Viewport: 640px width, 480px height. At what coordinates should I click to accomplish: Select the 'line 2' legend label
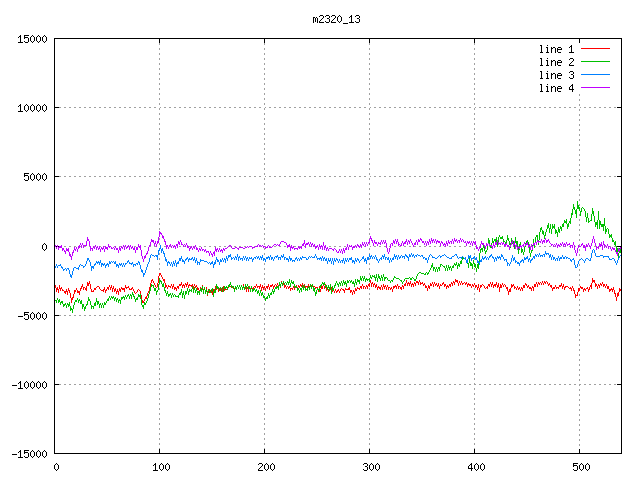point(556,62)
